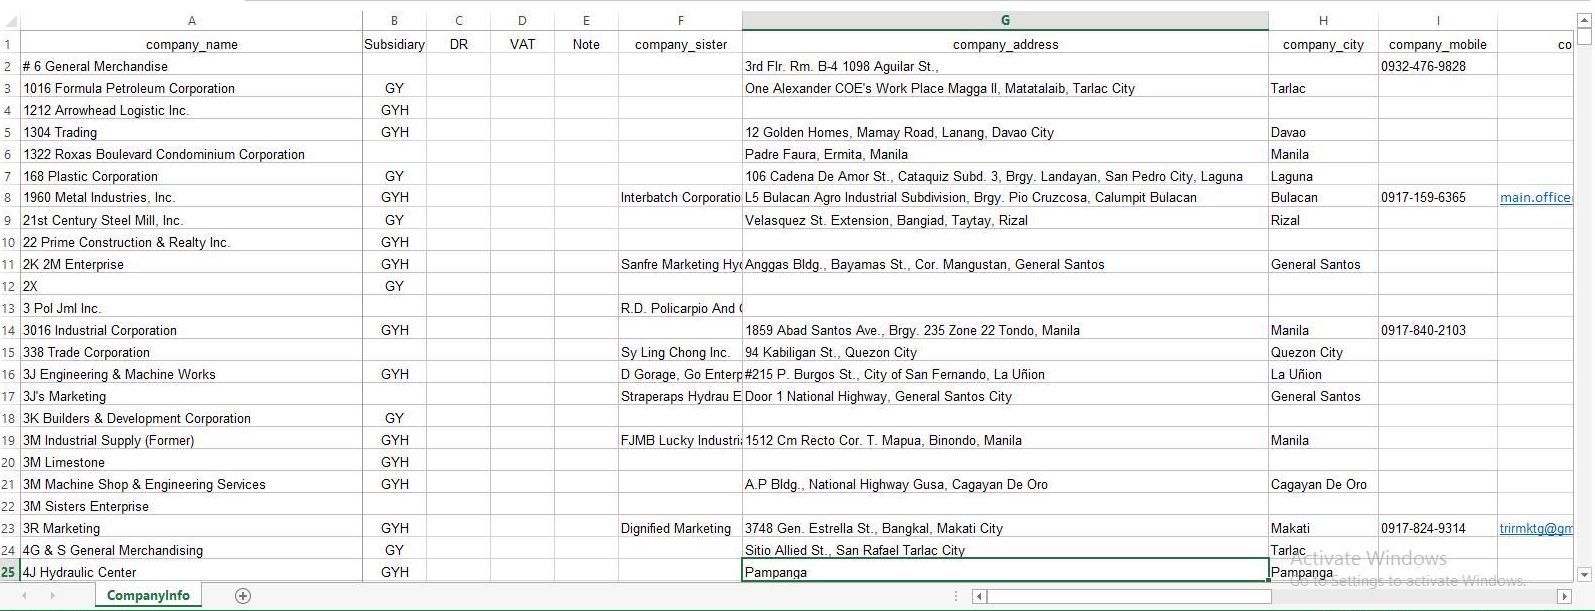Image resolution: width=1595 pixels, height=611 pixels.
Task: Open the main.office email link
Action: (1535, 198)
